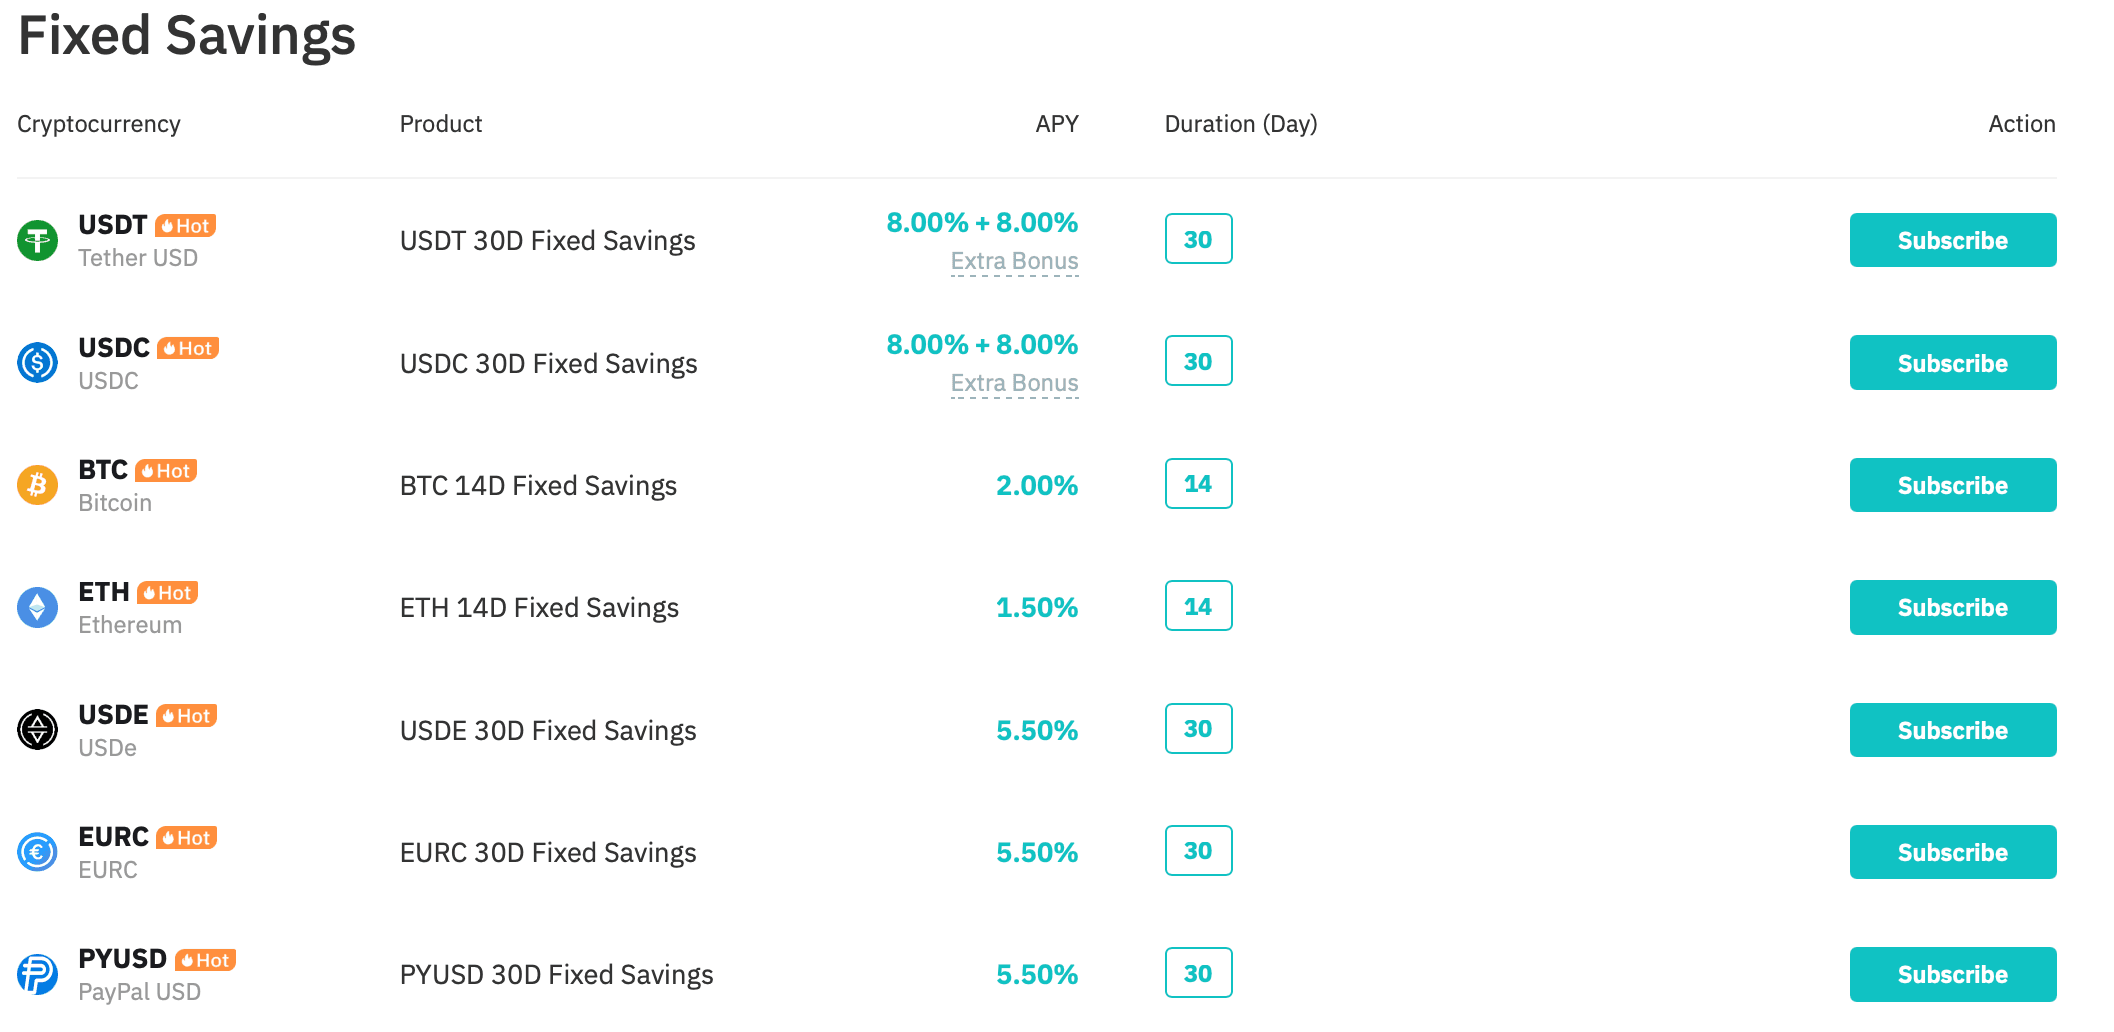
Task: Open Extra Bonus details for USDT
Action: click(1014, 262)
